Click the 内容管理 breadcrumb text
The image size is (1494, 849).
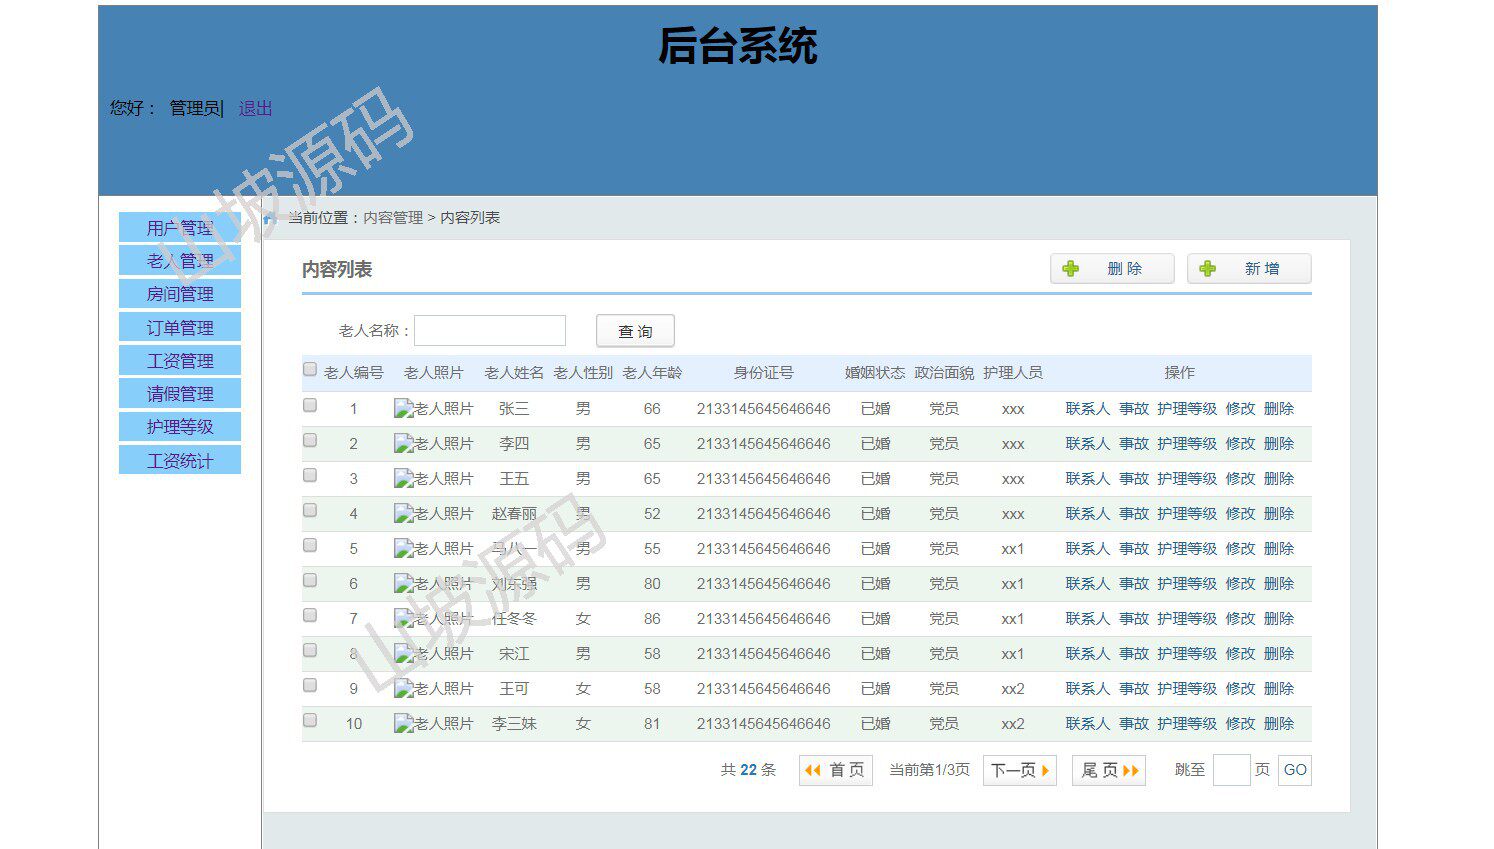pyautogui.click(x=393, y=218)
